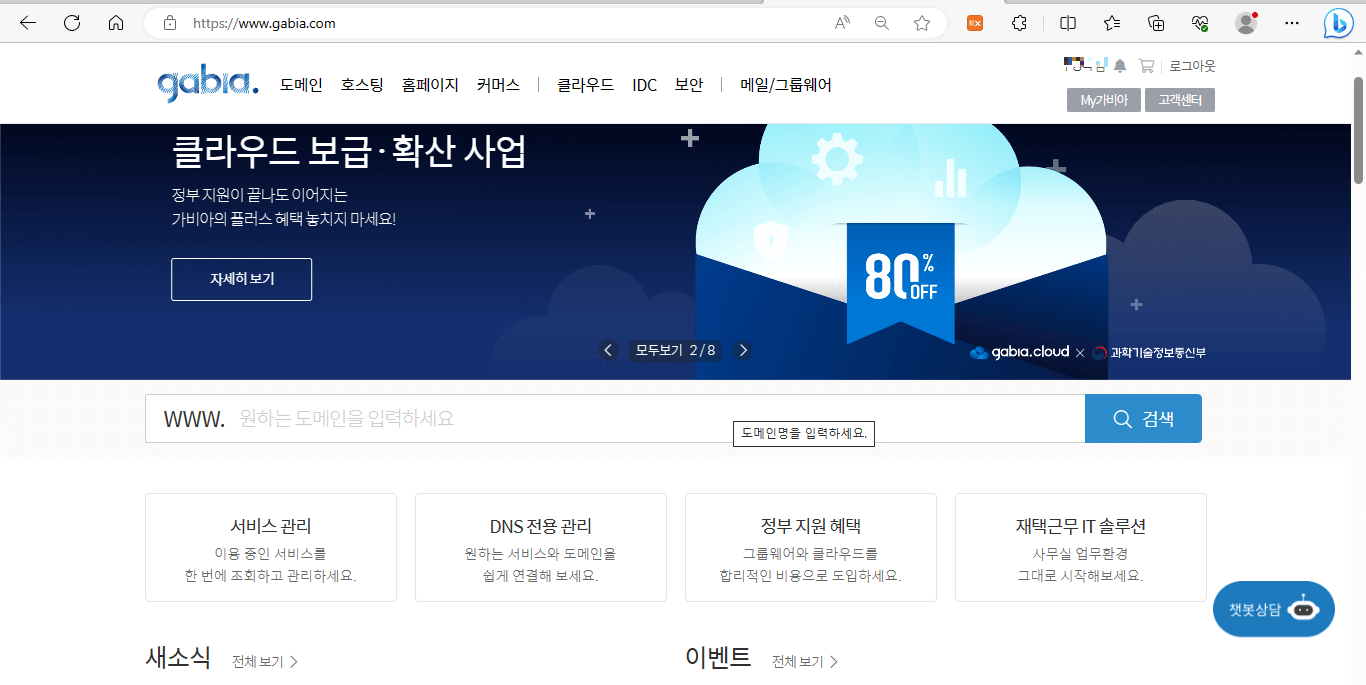This screenshot has height=685, width=1366.
Task: Open the 서비스 관리 card
Action: [271, 547]
